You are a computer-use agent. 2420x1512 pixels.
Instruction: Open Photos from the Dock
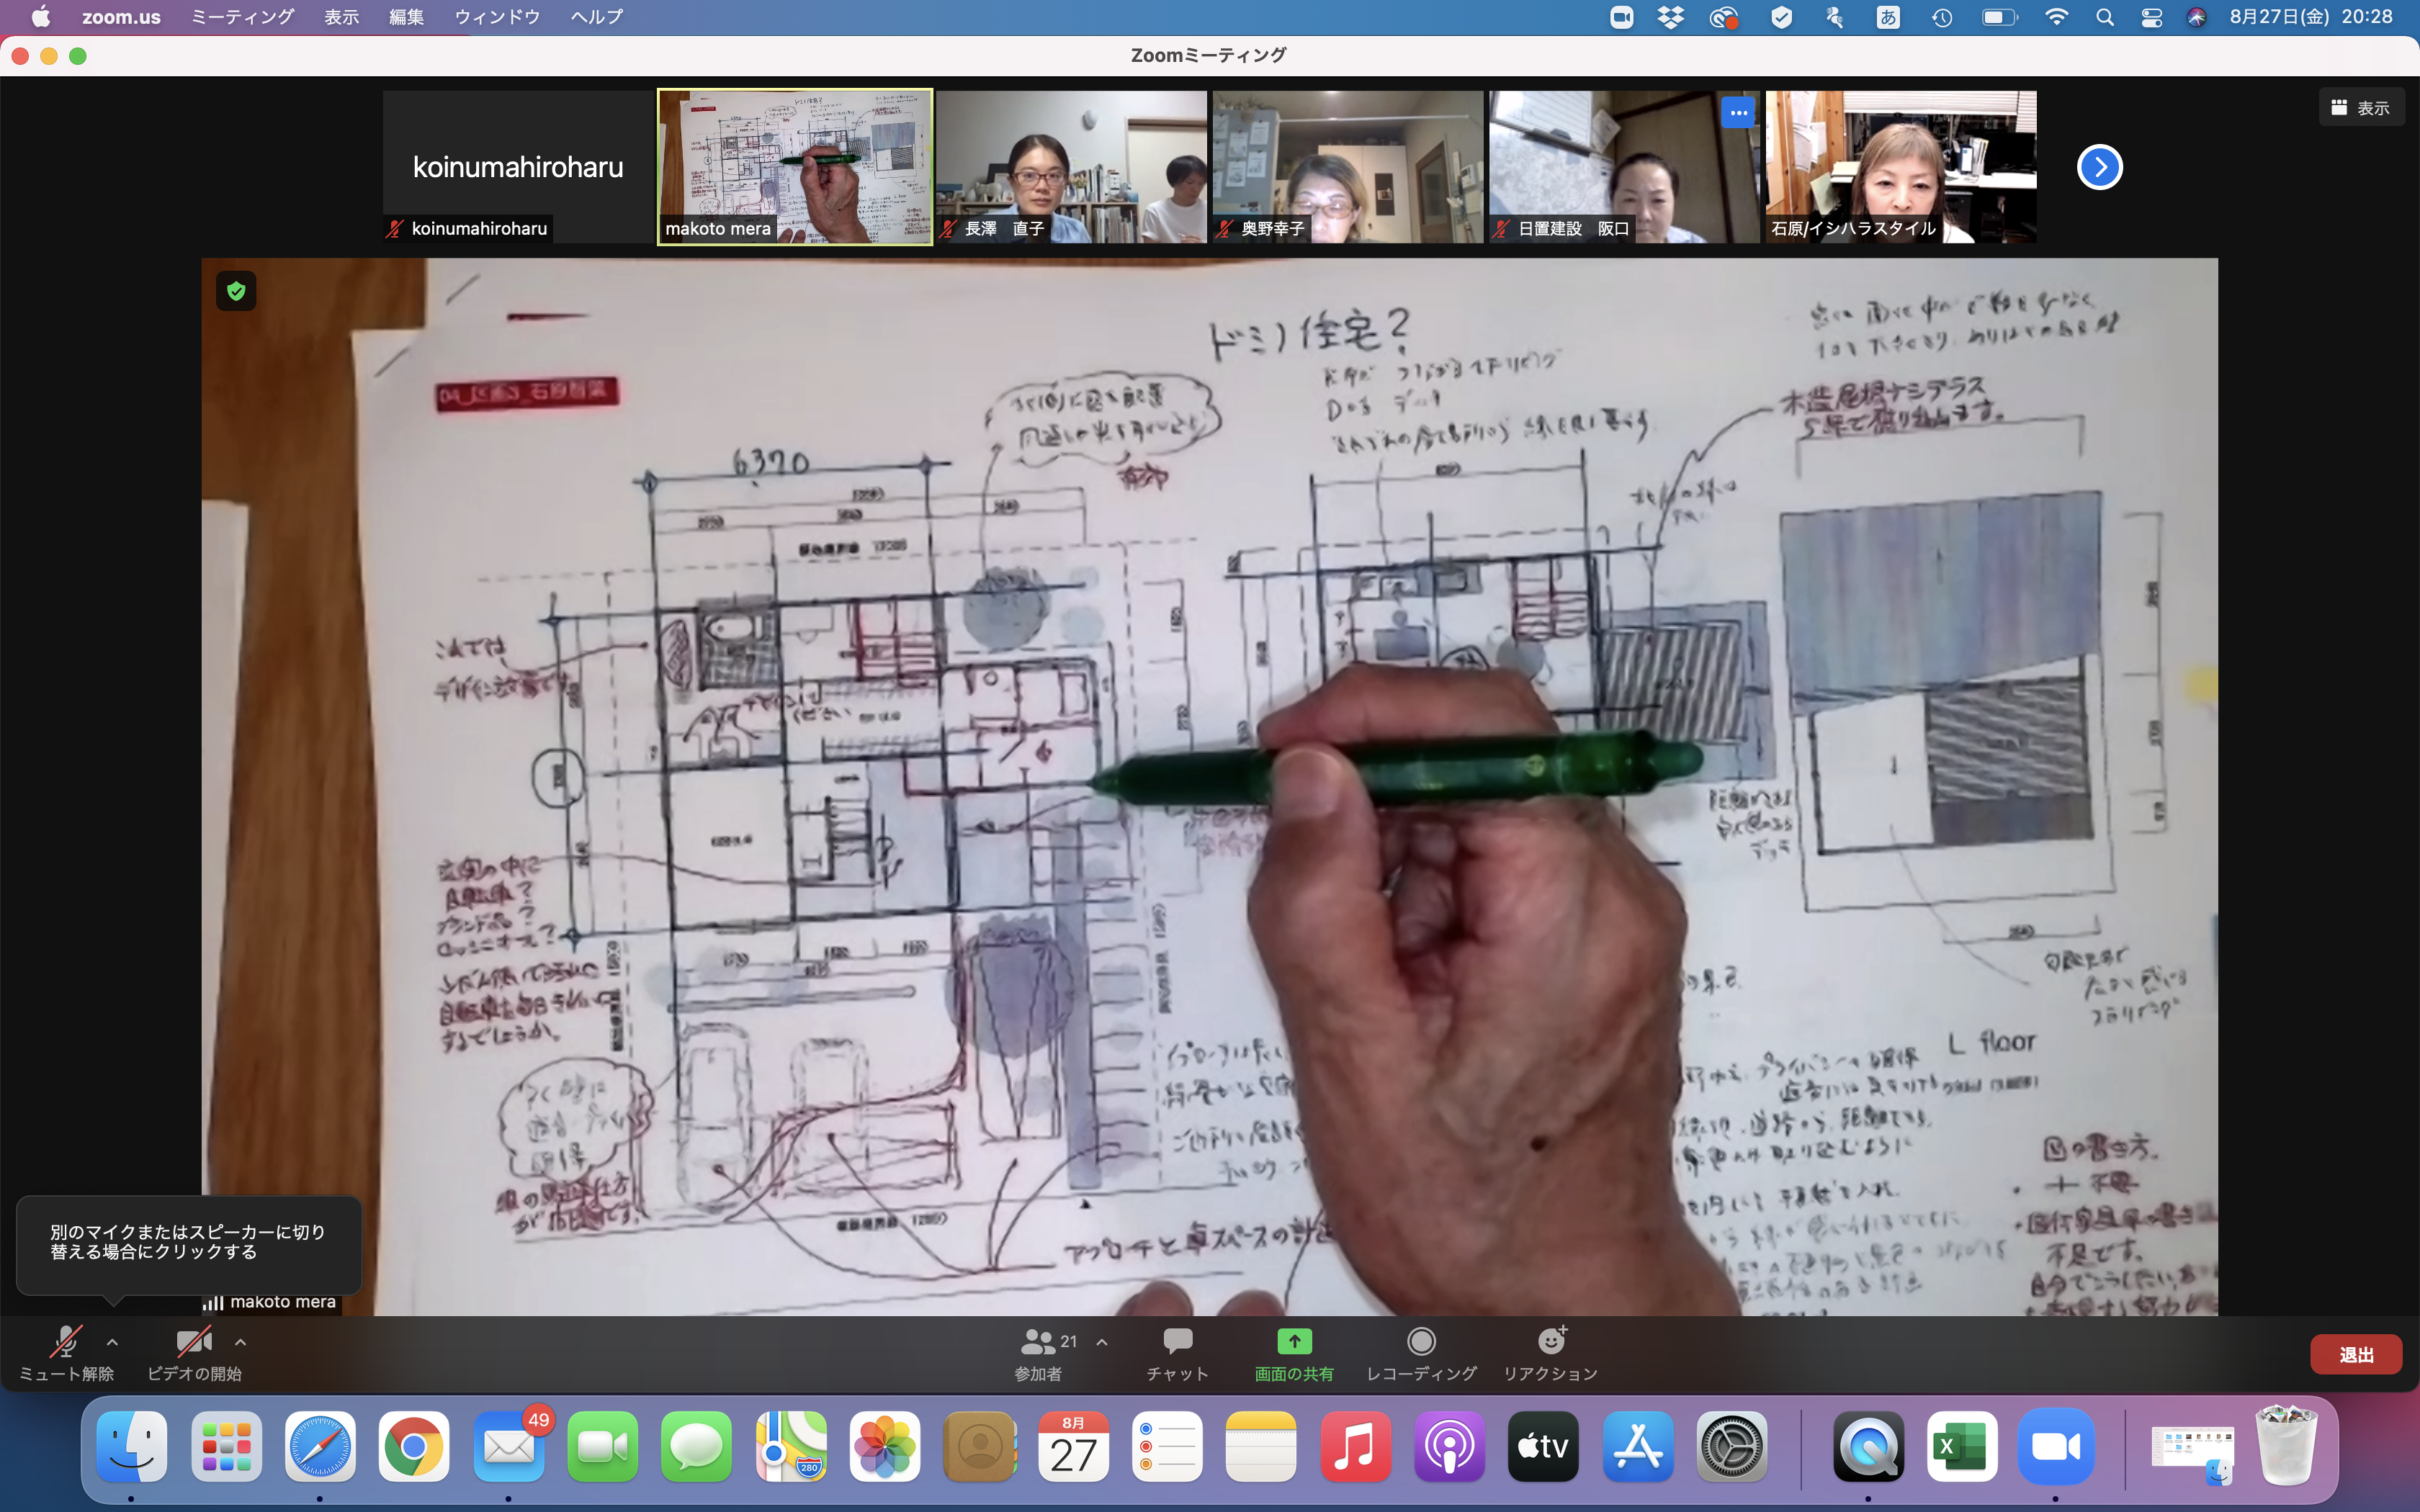[885, 1446]
